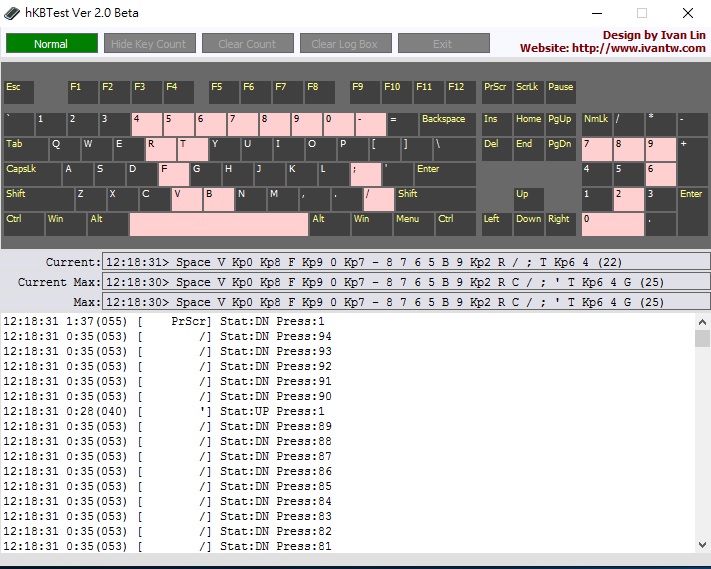Click the ScrLk key tile
Image resolution: width=711 pixels, height=569 pixels.
pyautogui.click(x=528, y=92)
